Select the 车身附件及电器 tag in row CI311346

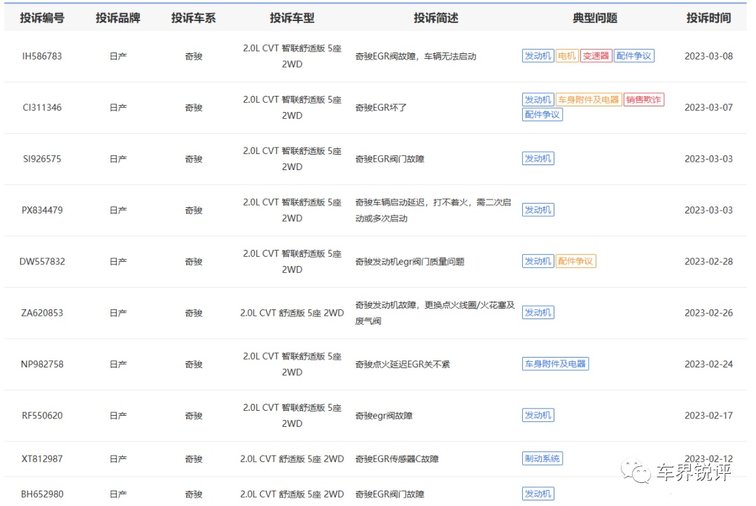point(588,100)
